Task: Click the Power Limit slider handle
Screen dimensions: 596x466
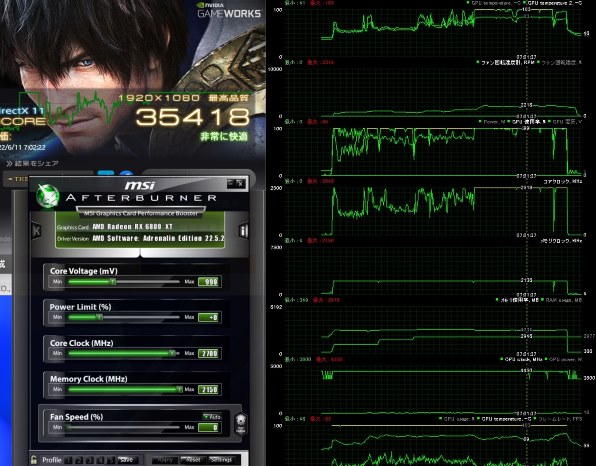Action: tap(99, 317)
